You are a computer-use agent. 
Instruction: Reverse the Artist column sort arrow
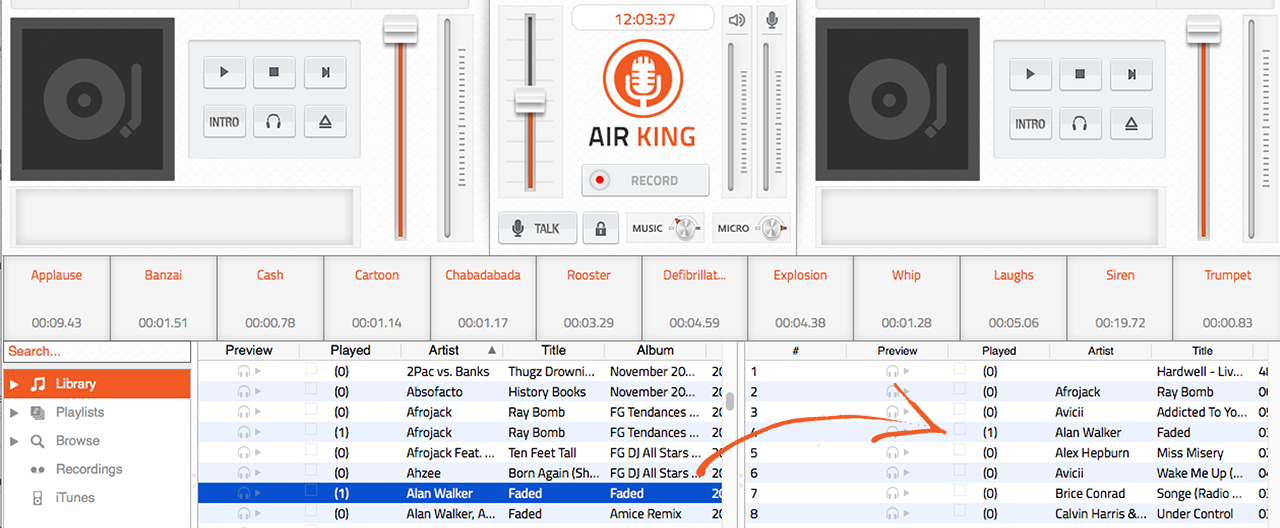click(491, 350)
